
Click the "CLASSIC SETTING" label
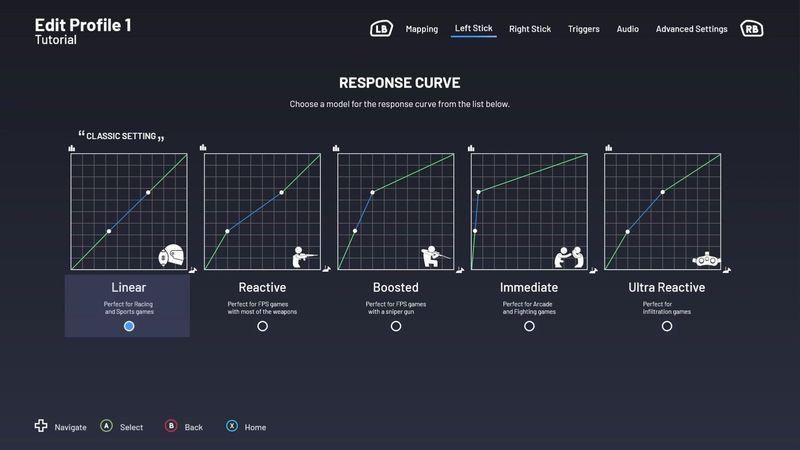click(121, 136)
